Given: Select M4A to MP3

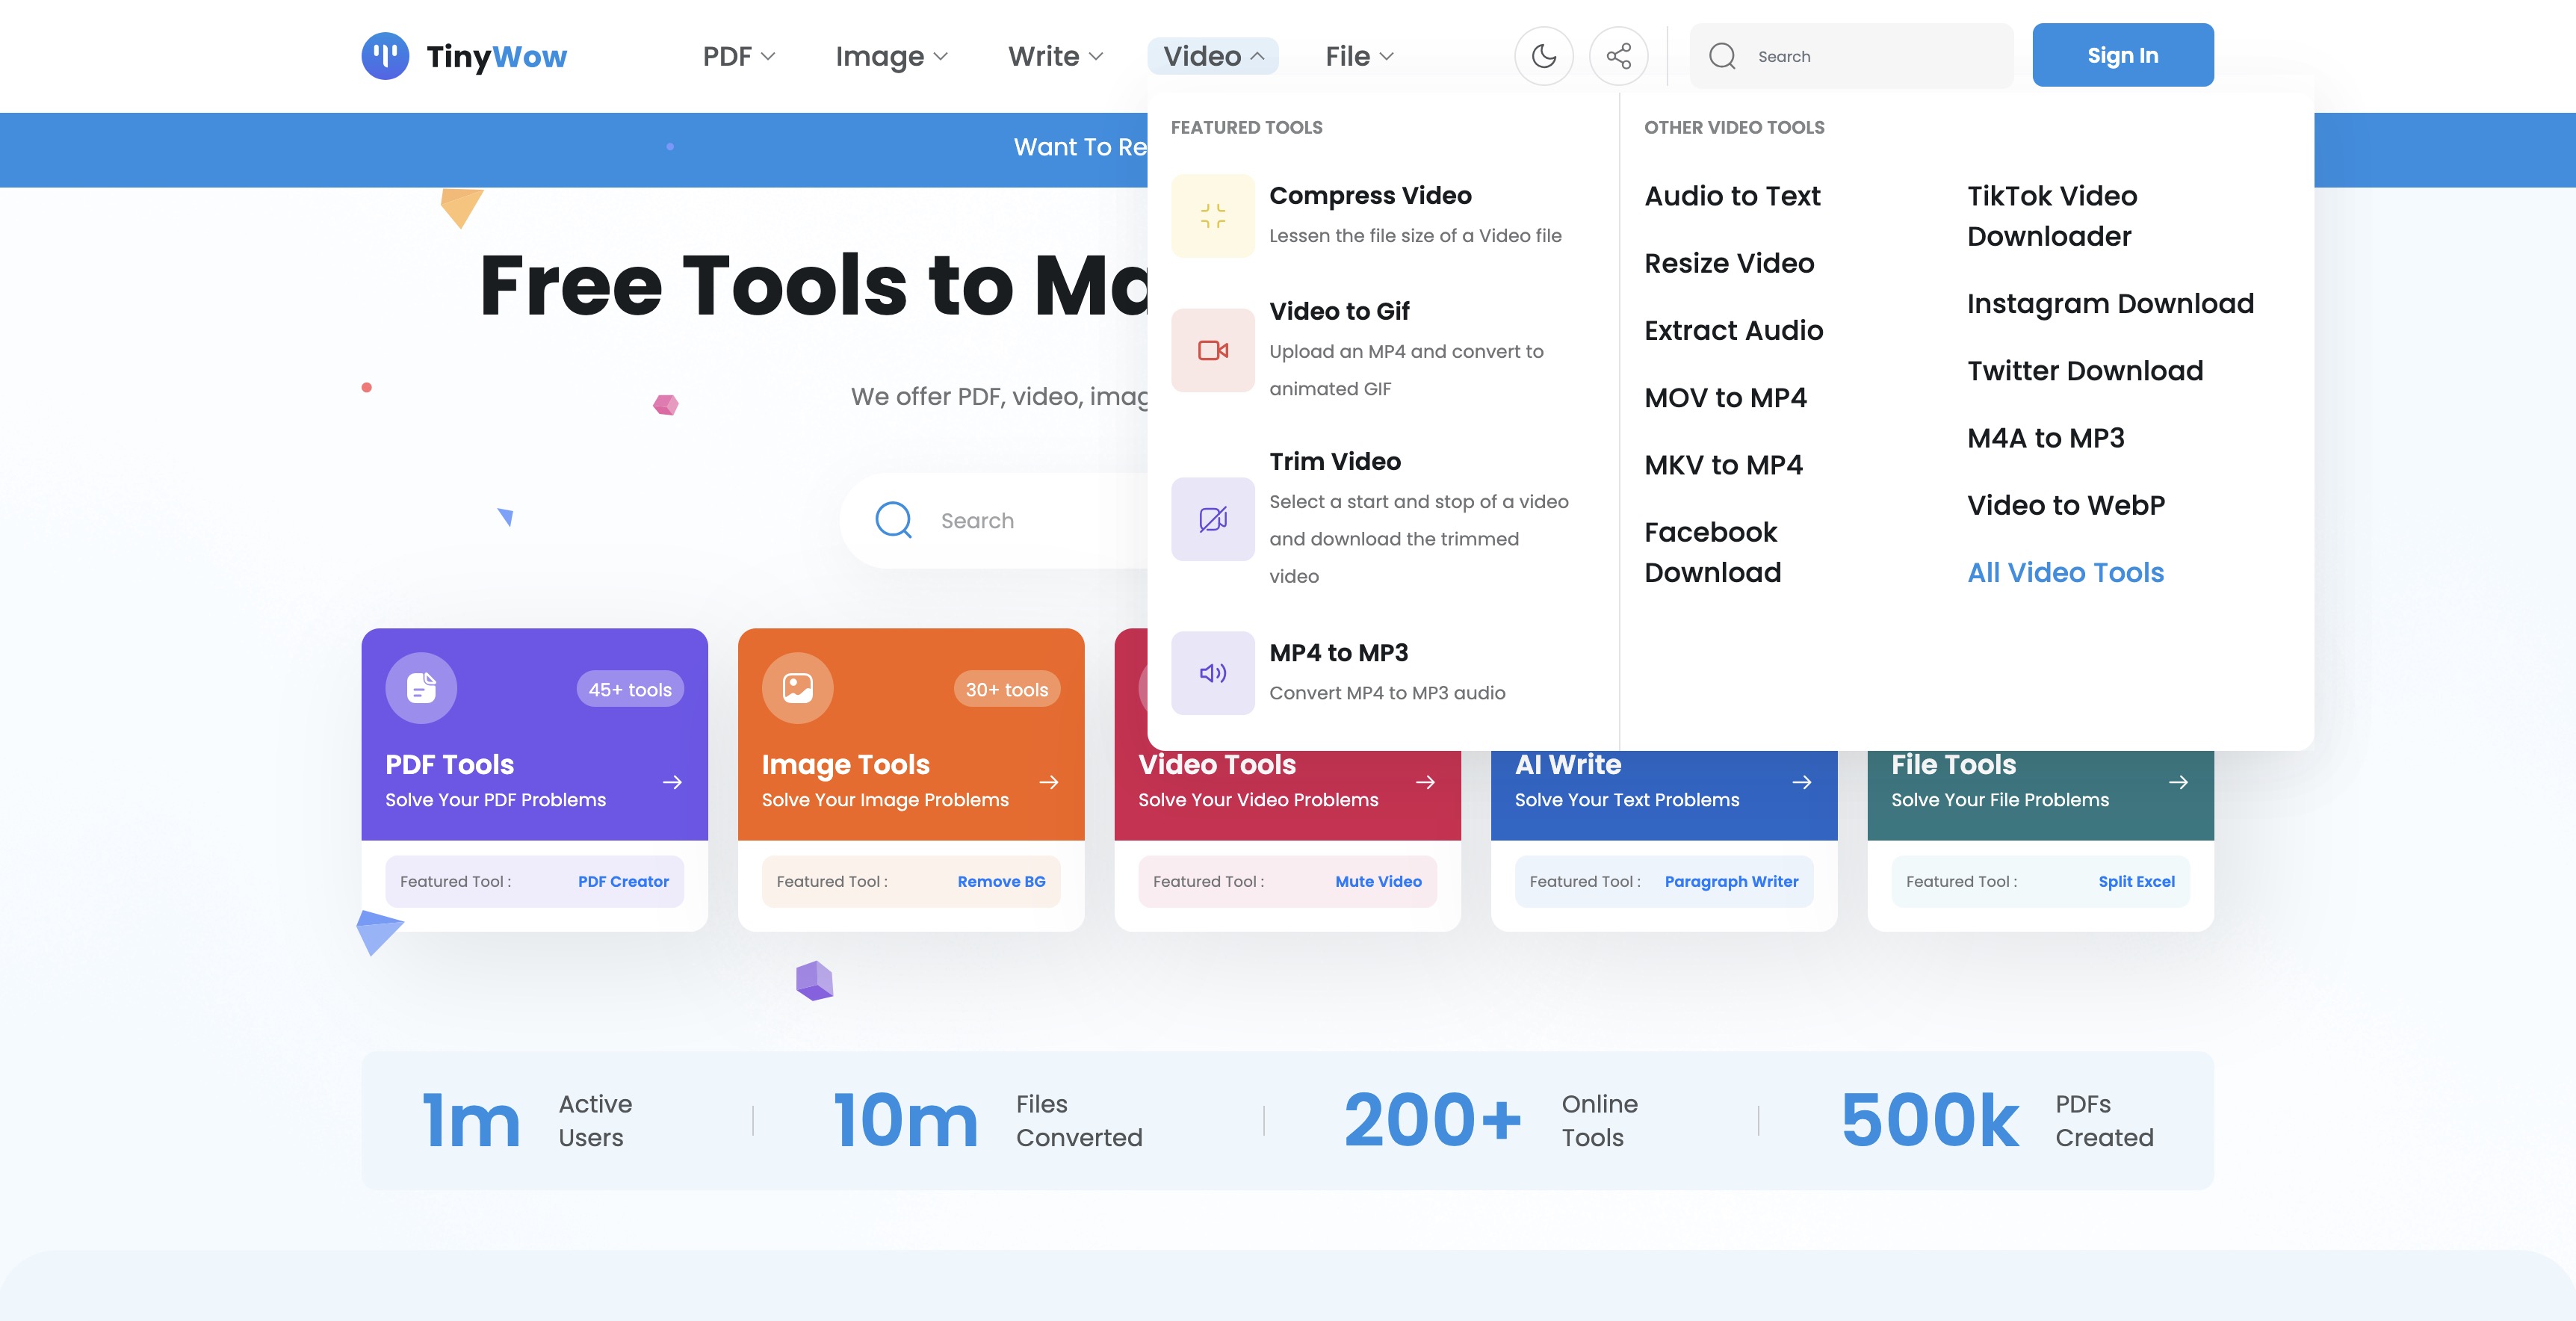Looking at the screenshot, I should 2045,438.
